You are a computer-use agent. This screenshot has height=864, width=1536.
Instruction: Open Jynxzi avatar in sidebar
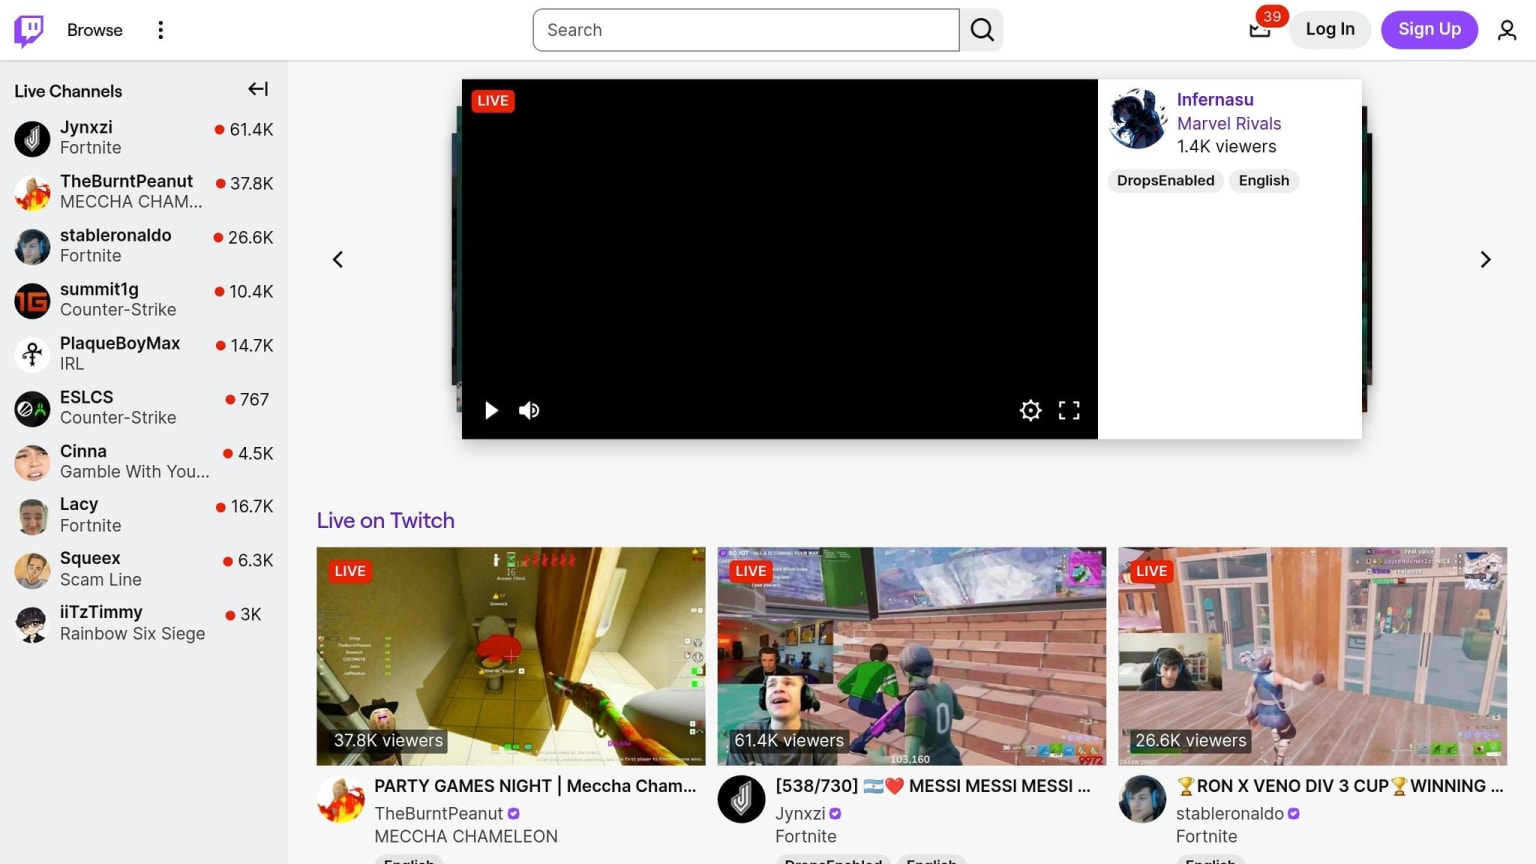pos(32,138)
